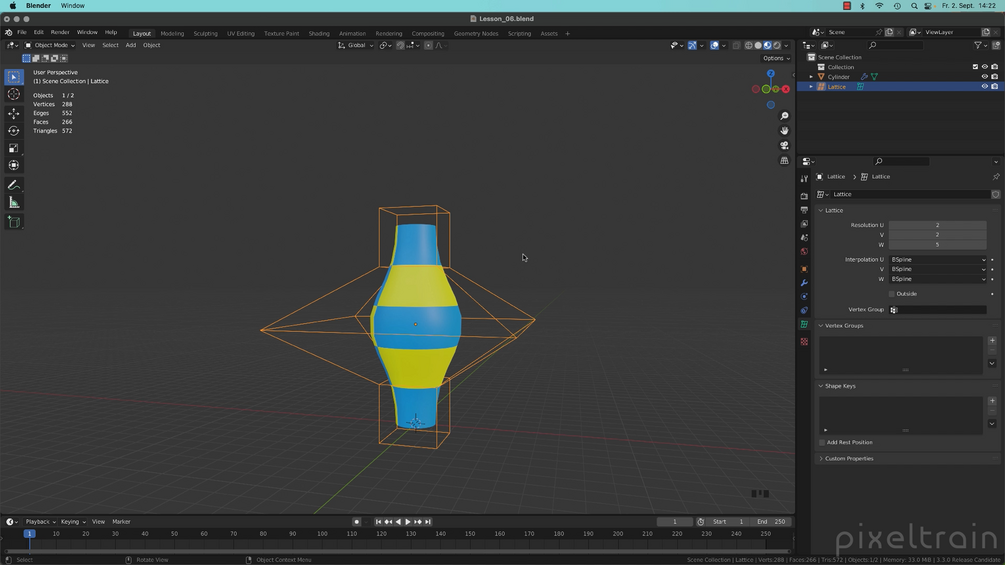The width and height of the screenshot is (1005, 565).
Task: Open the Object Data lattice properties tab
Action: tap(804, 325)
